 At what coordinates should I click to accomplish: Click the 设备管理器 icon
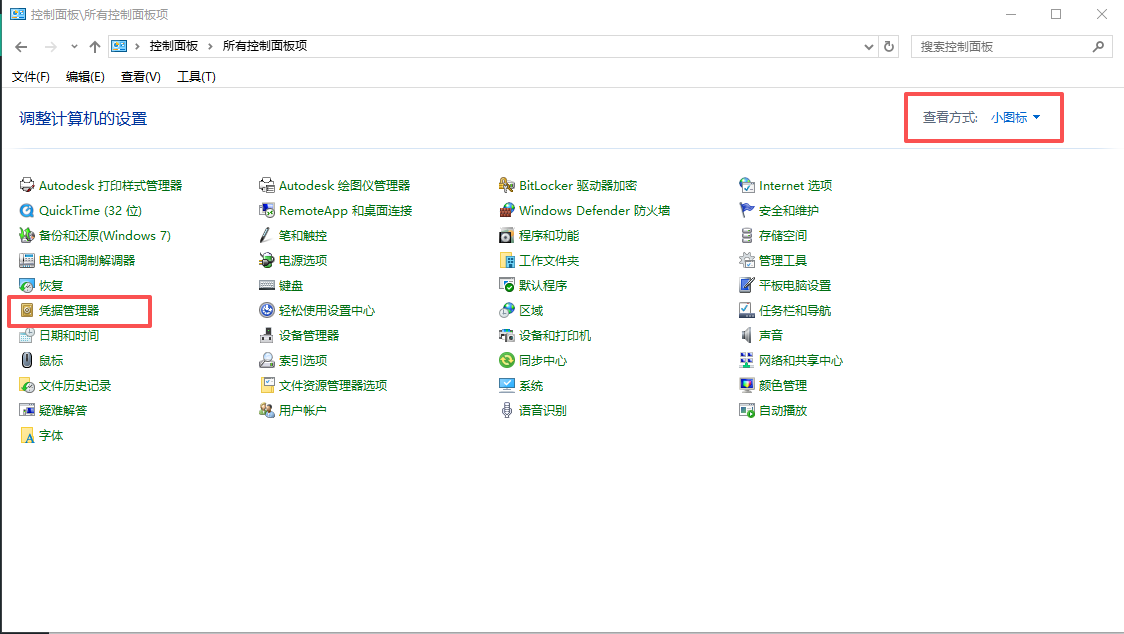coord(267,335)
